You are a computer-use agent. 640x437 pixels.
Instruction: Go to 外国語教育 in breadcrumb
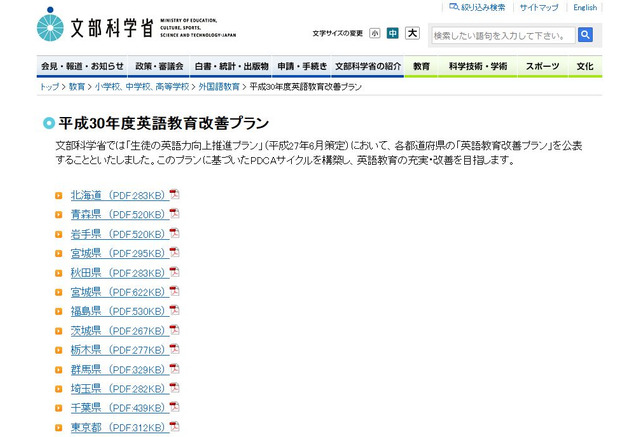[219, 87]
